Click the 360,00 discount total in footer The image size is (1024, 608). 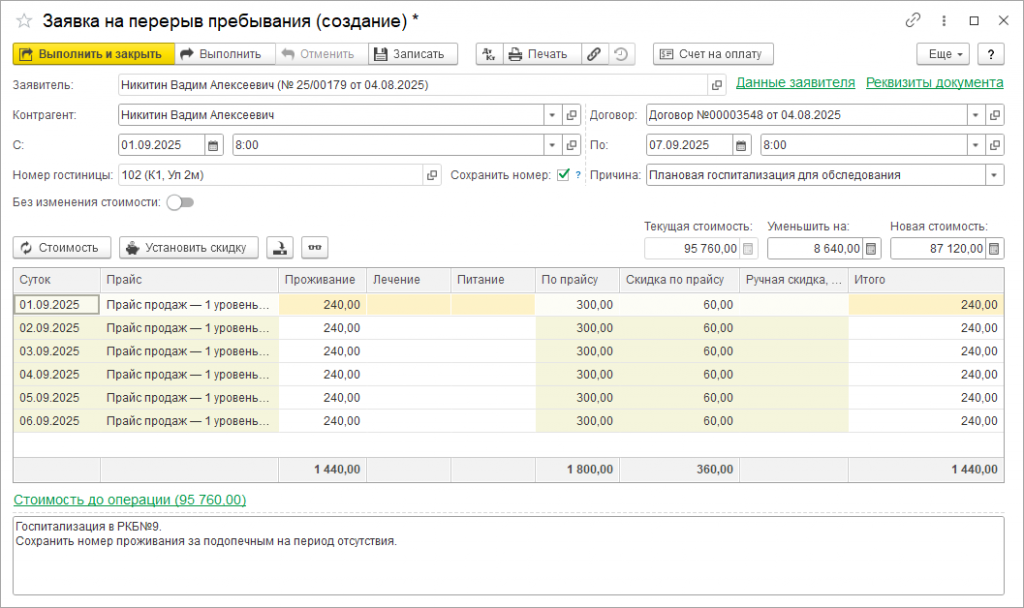click(714, 470)
